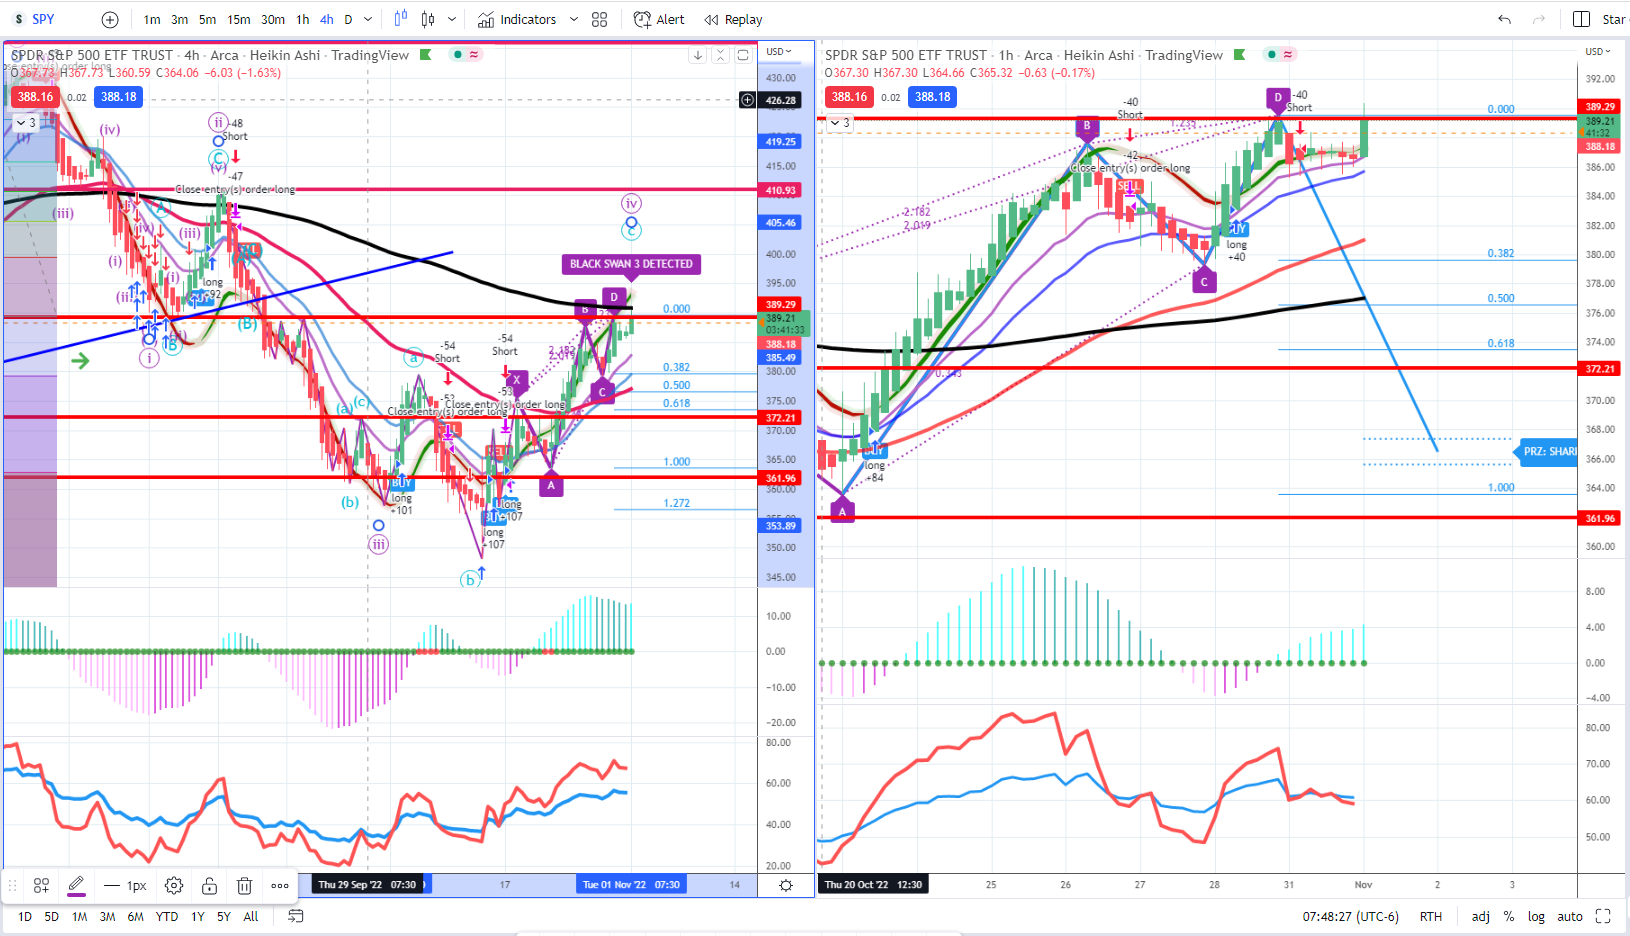
Task: Toggle percent scale mode
Action: coord(1509,916)
